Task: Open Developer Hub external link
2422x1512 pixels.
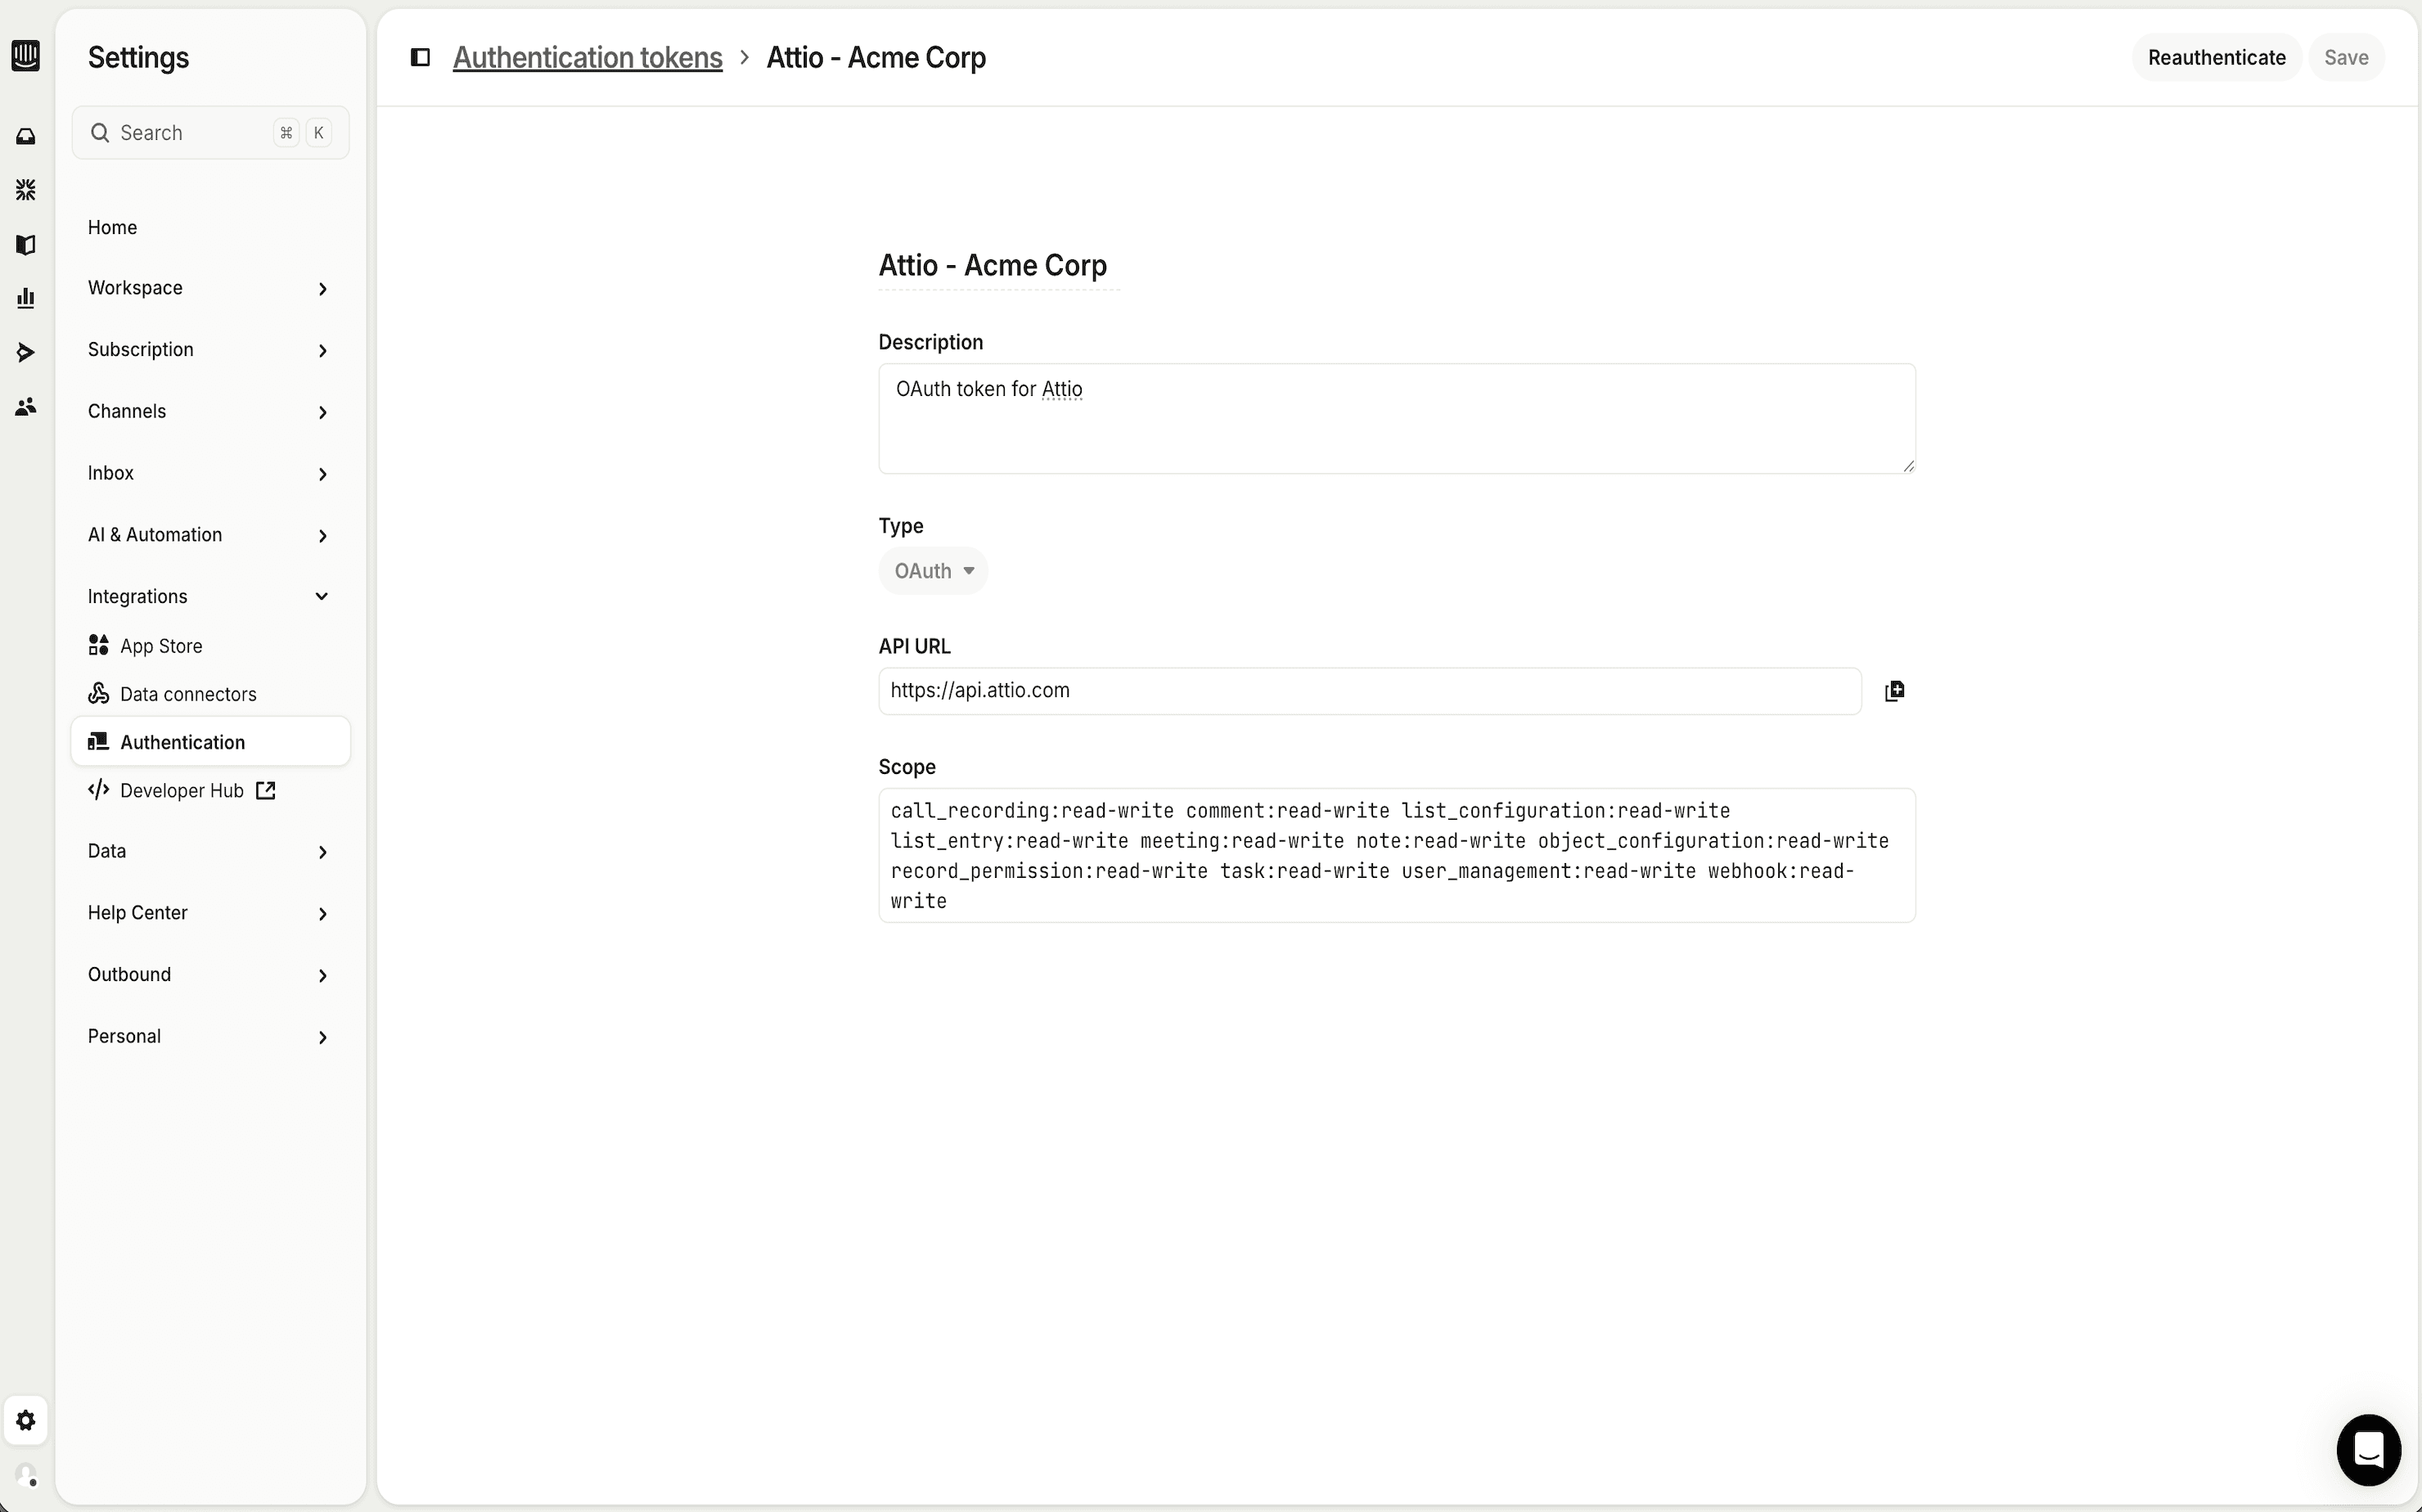Action: click(x=182, y=791)
